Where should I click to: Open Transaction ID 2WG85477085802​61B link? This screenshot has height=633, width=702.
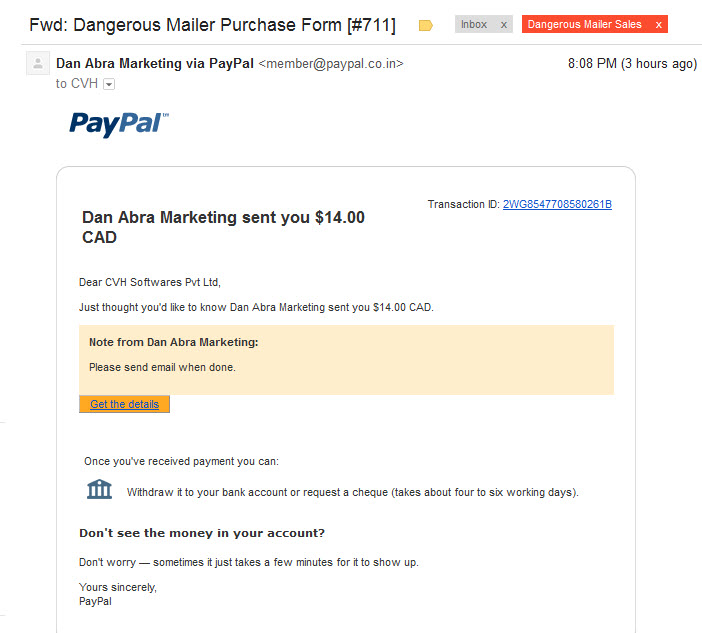pos(557,204)
